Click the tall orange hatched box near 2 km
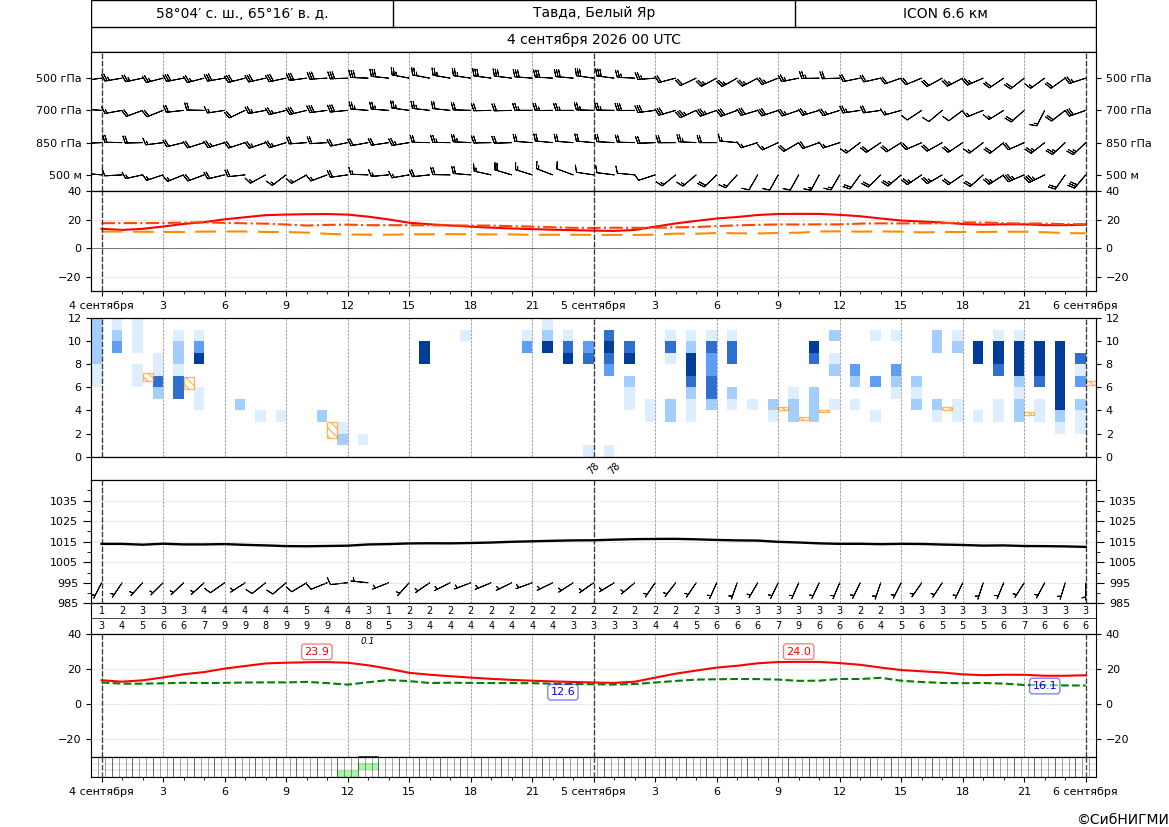 point(333,430)
